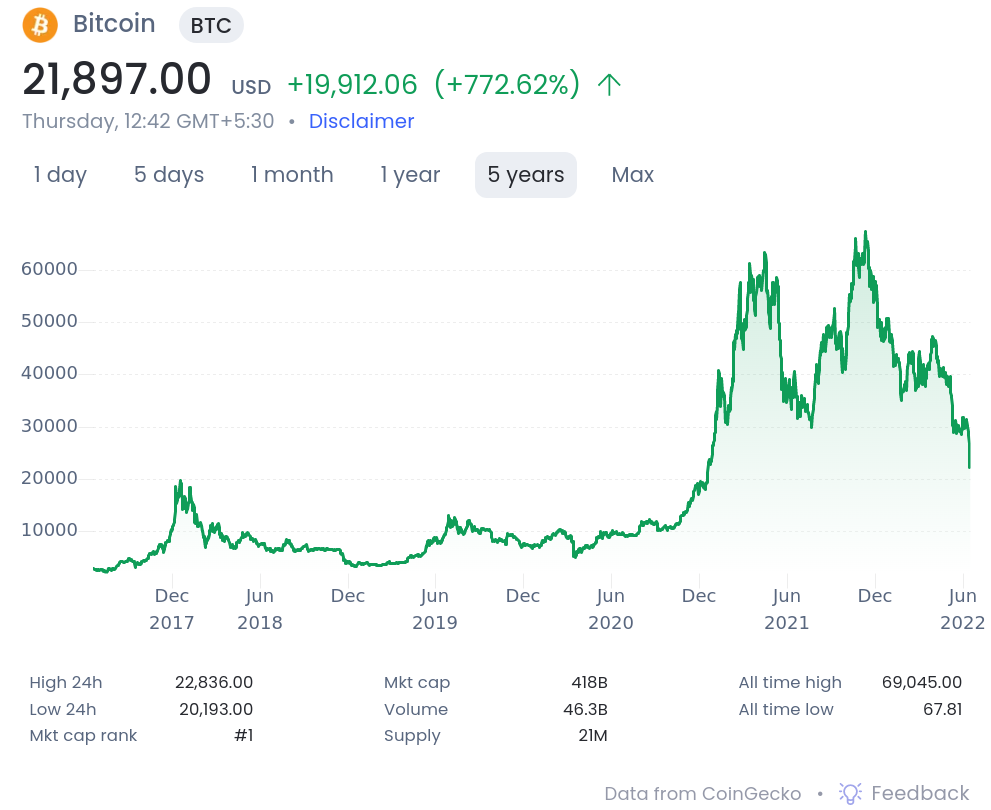Click the highest peak of the chart line

pyautogui.click(x=866, y=232)
